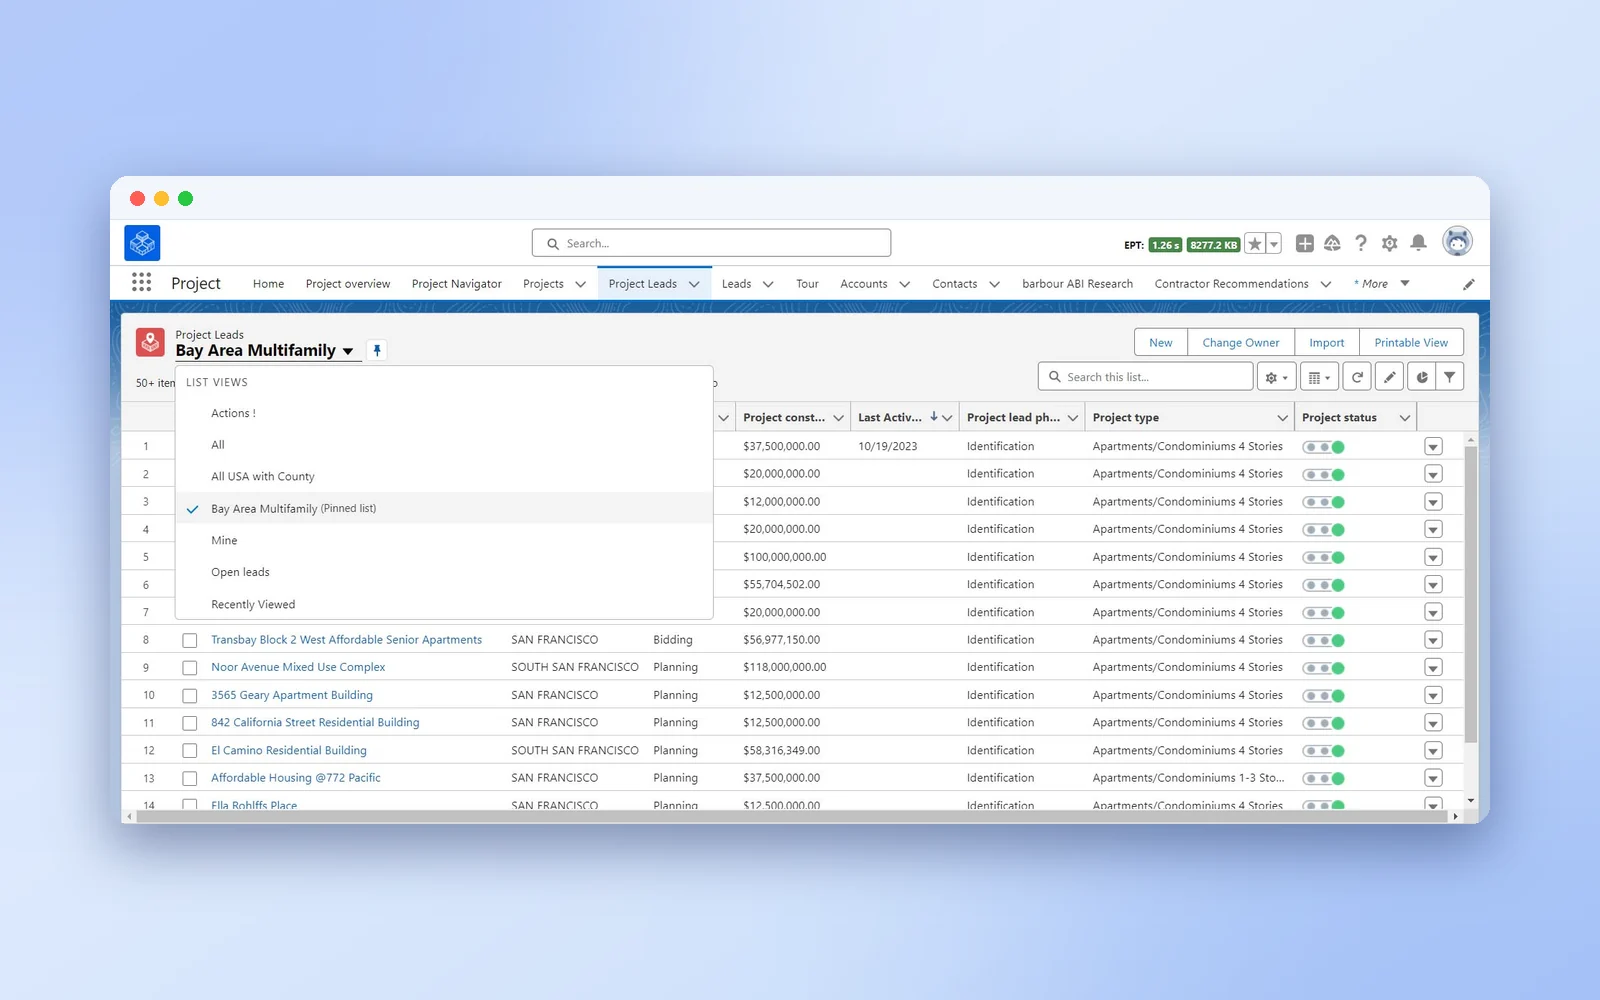
Task: Open the filters funnel icon
Action: (1449, 377)
